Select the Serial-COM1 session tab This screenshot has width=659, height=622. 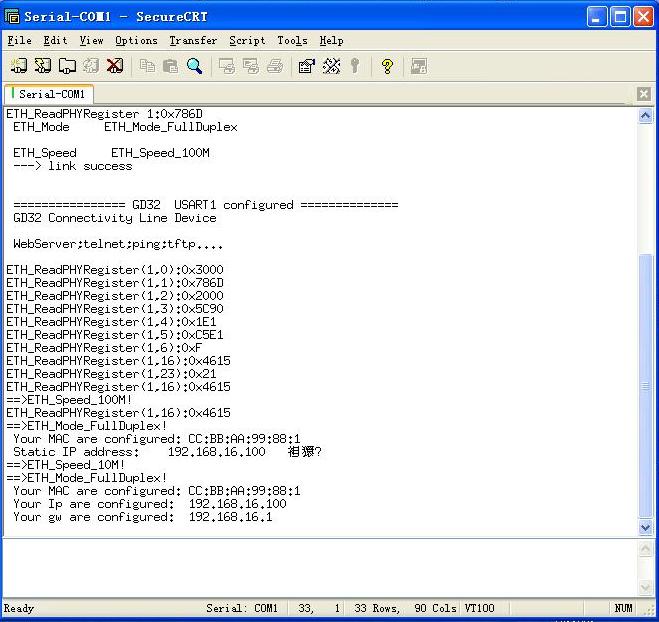click(48, 94)
